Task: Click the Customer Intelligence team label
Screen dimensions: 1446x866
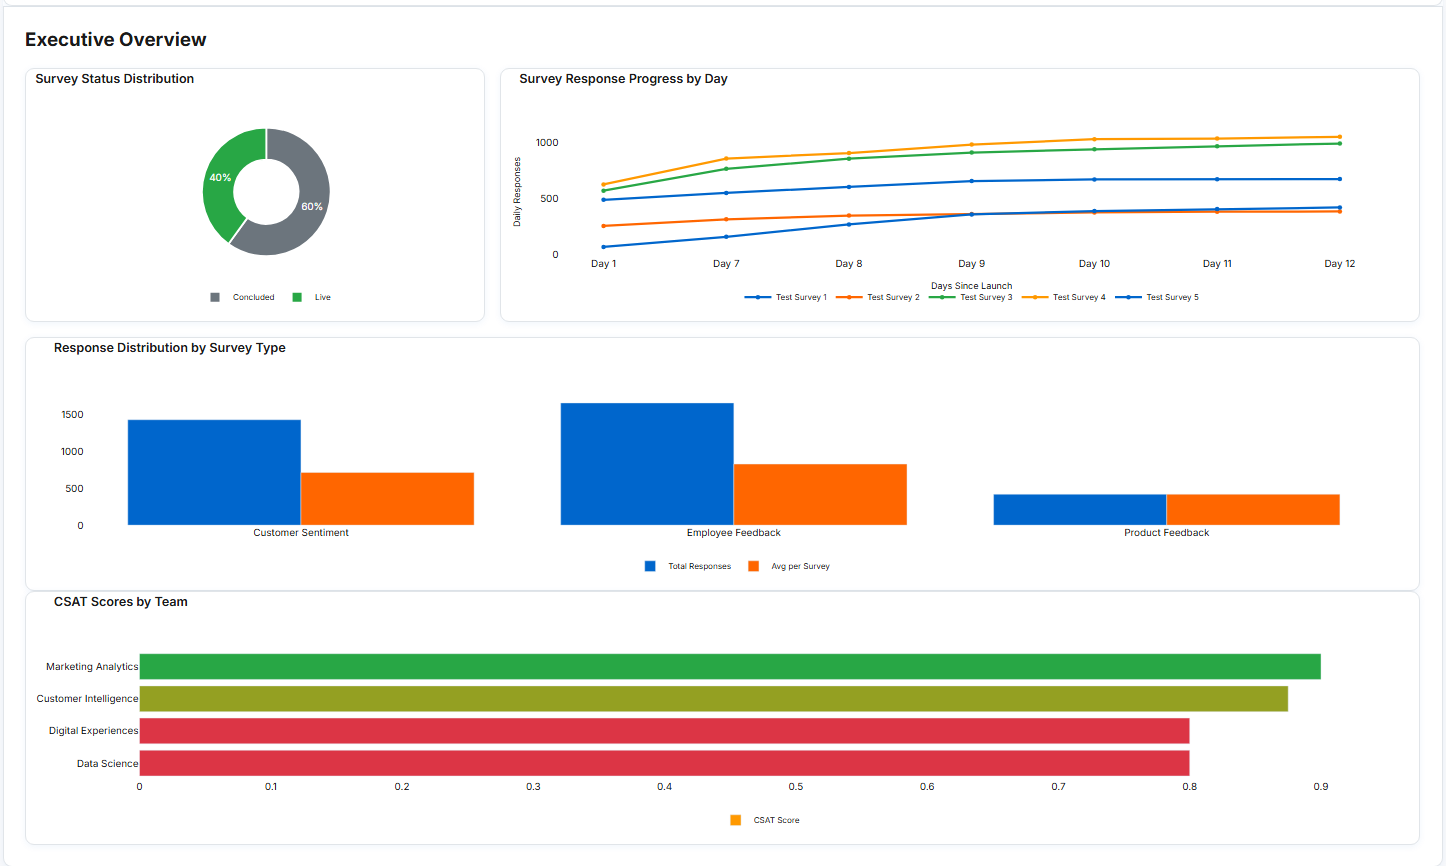Action: (x=88, y=699)
